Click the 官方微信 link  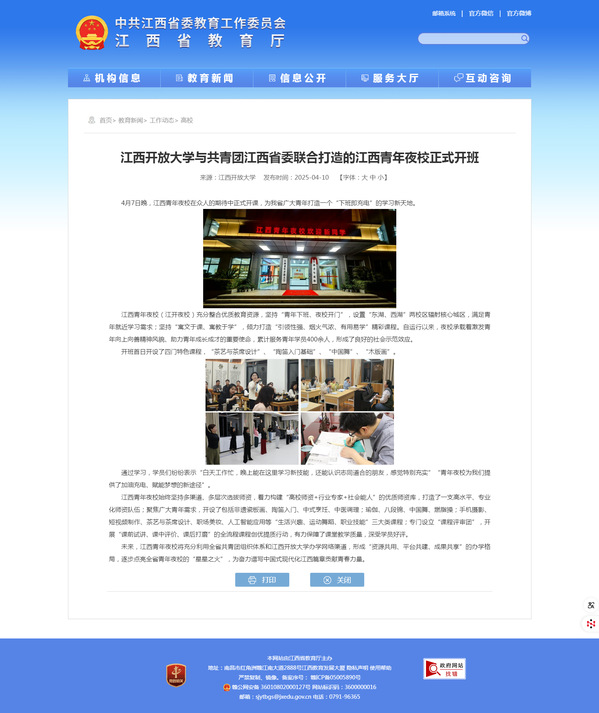[x=481, y=14]
